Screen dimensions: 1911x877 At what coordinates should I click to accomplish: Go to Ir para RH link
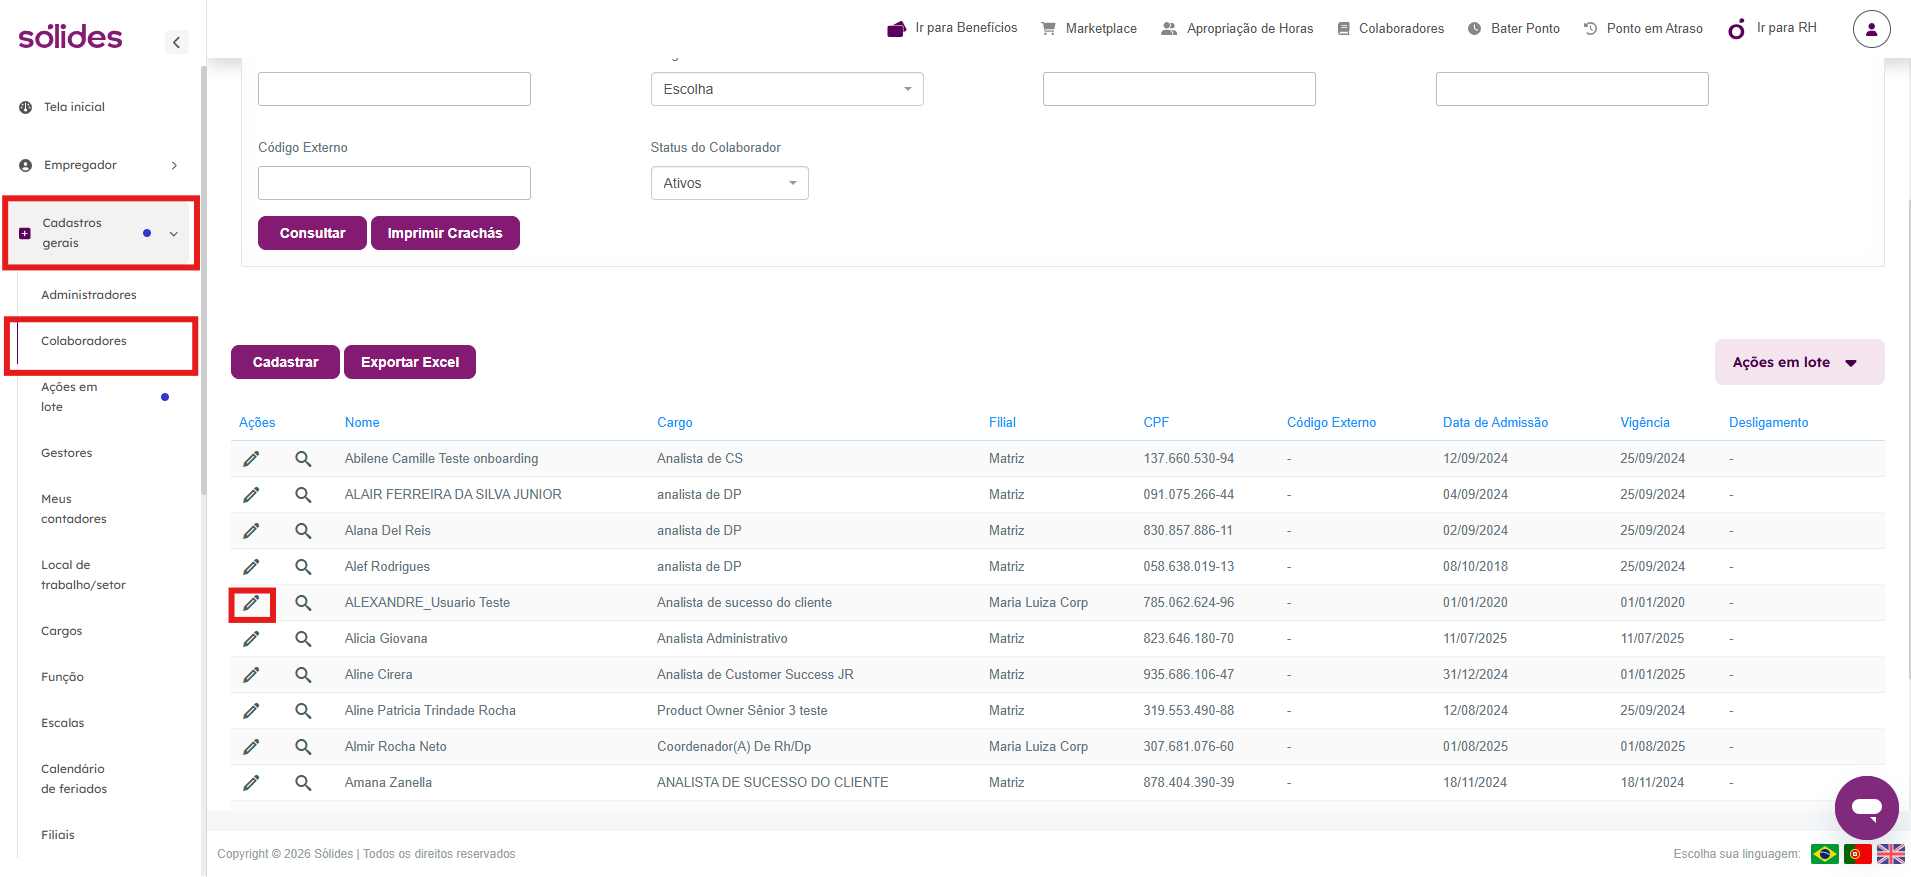pyautogui.click(x=1772, y=28)
